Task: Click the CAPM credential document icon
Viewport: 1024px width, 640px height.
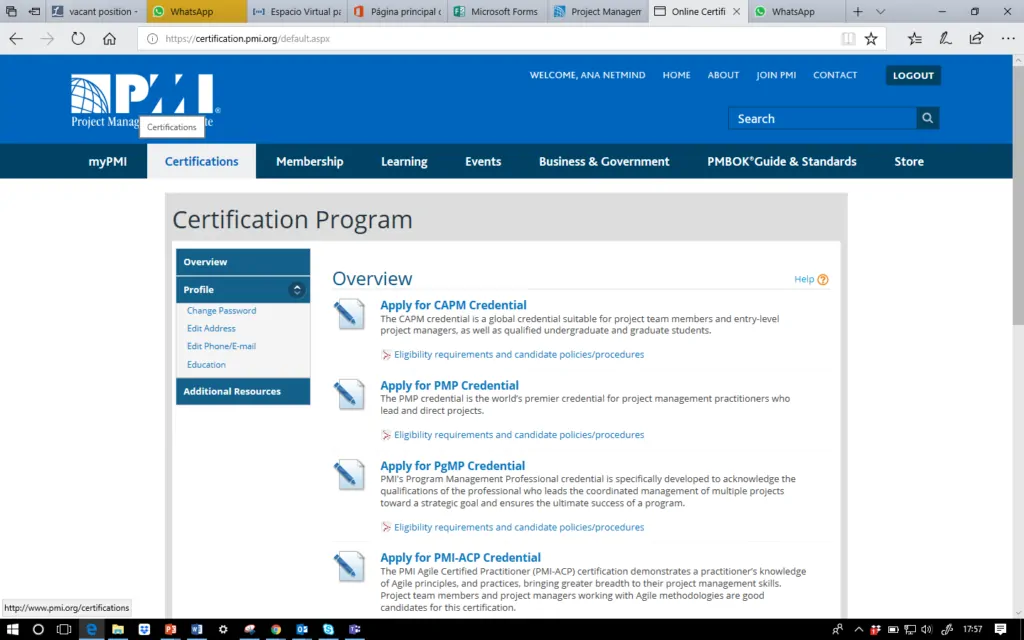Action: [x=349, y=314]
